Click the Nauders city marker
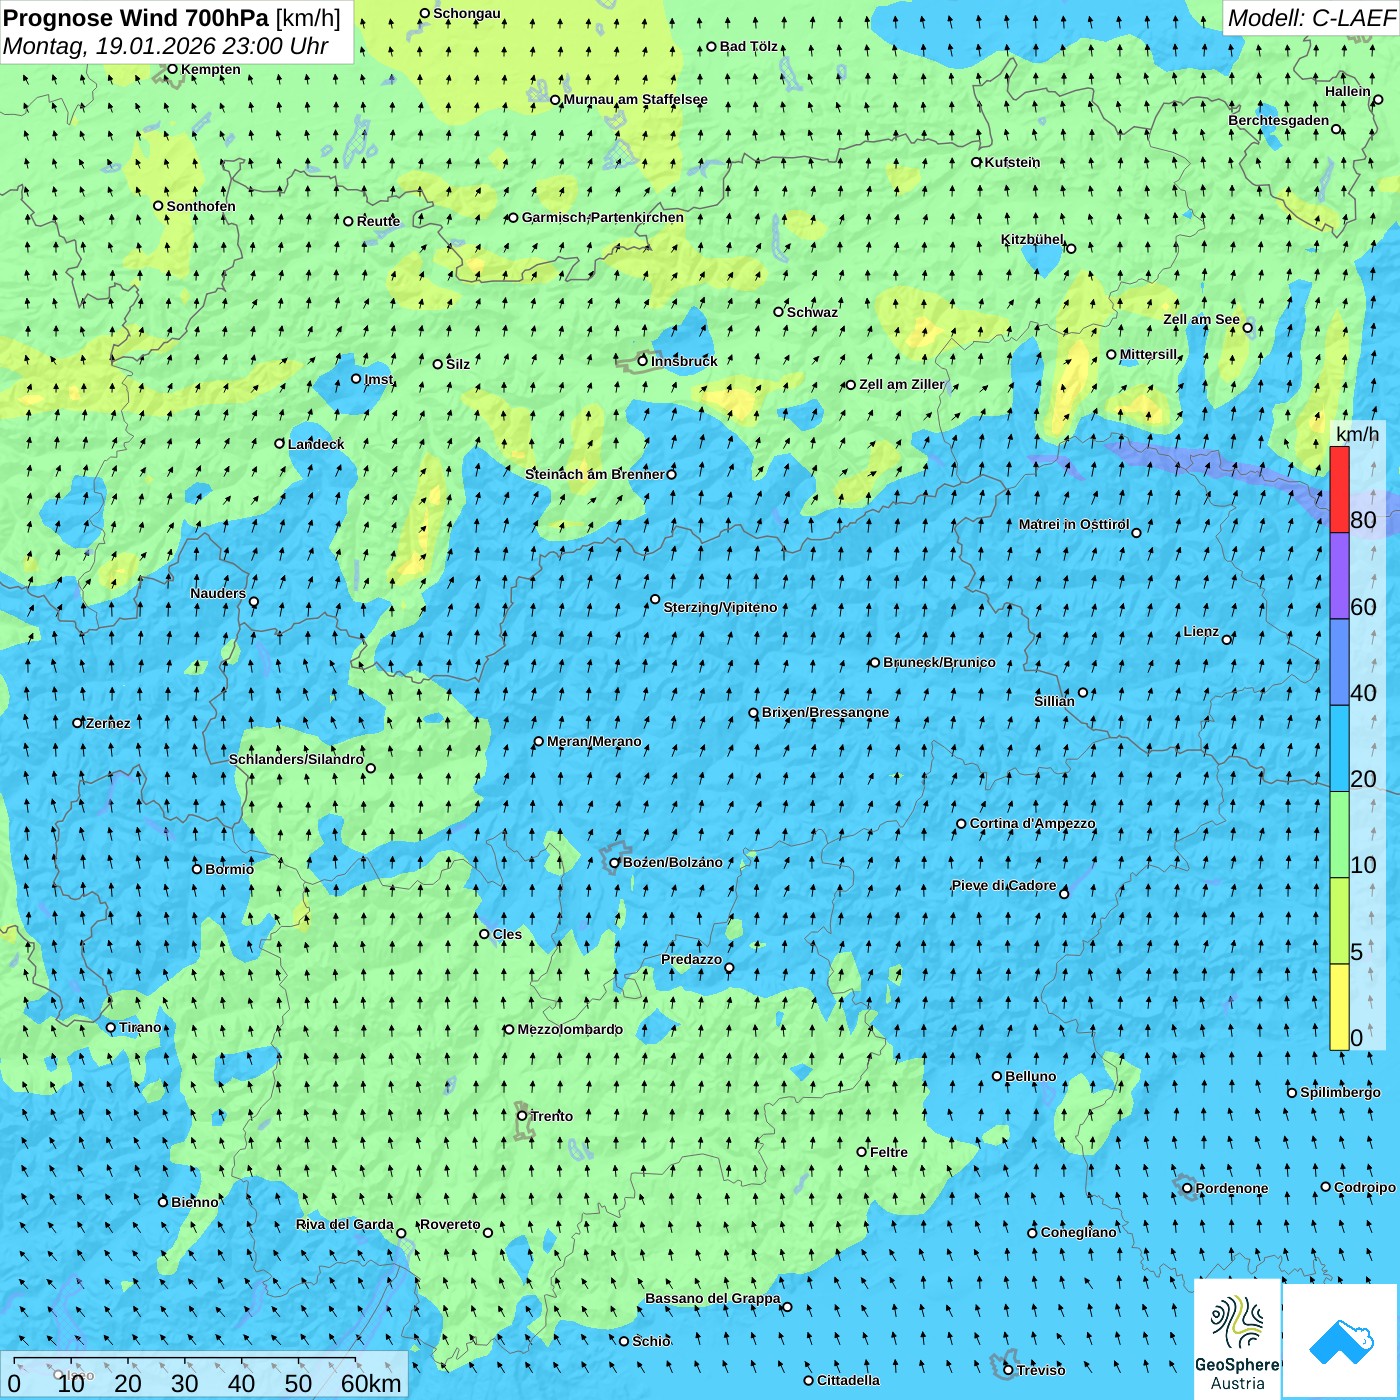This screenshot has height=1400, width=1400. click(254, 602)
